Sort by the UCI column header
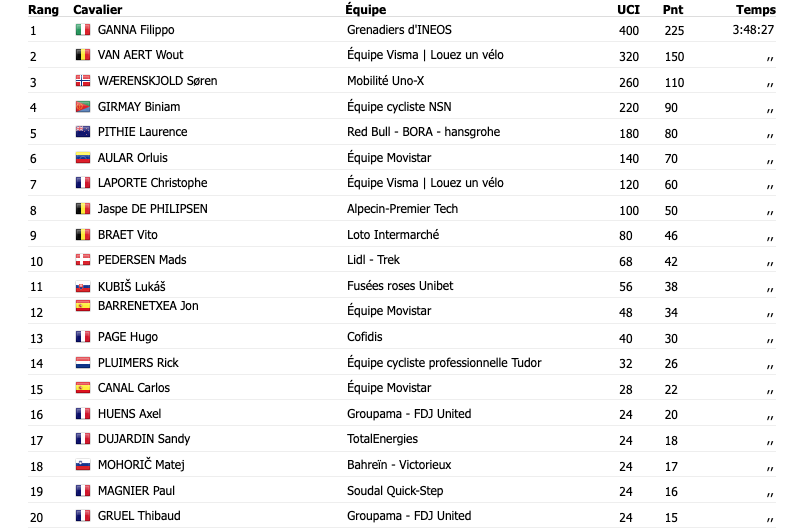The height and width of the screenshot is (529, 787). coord(628,10)
